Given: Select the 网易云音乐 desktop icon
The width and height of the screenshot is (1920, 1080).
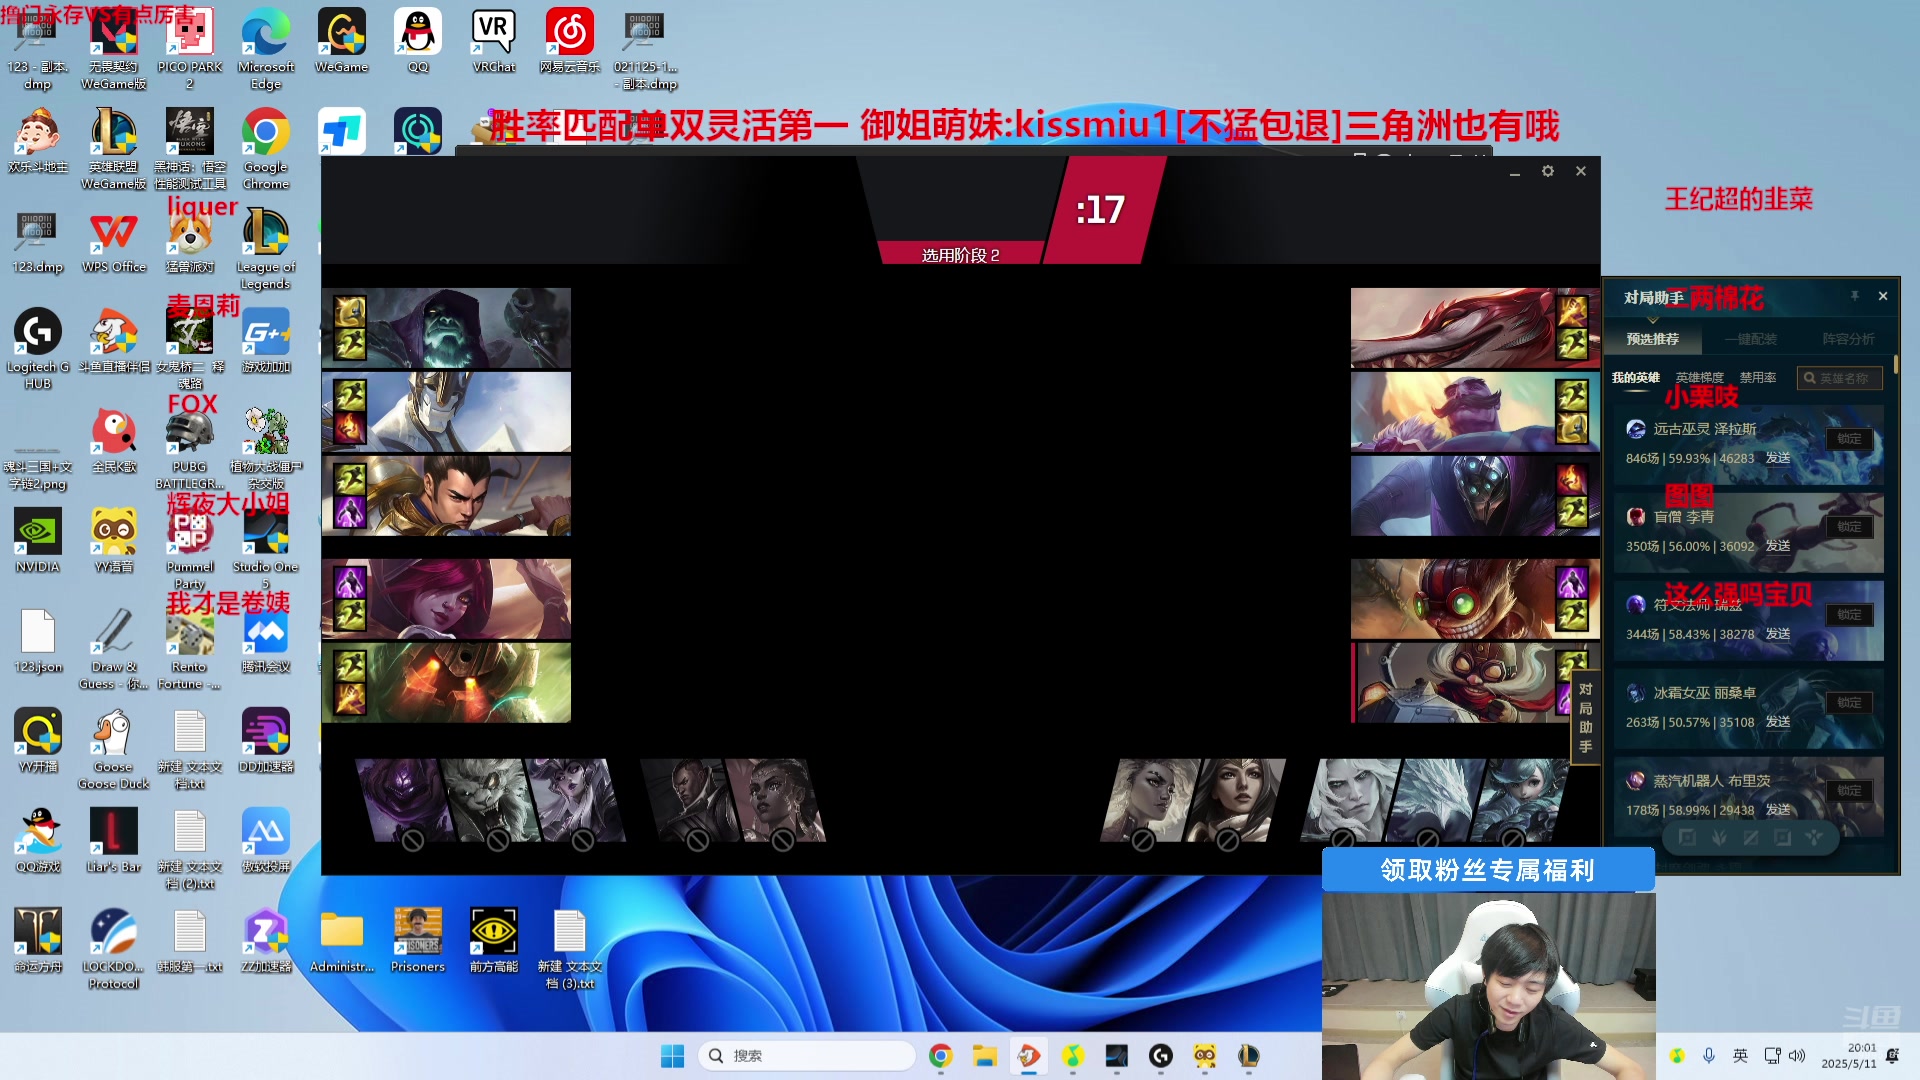Looking at the screenshot, I should [x=570, y=42].
